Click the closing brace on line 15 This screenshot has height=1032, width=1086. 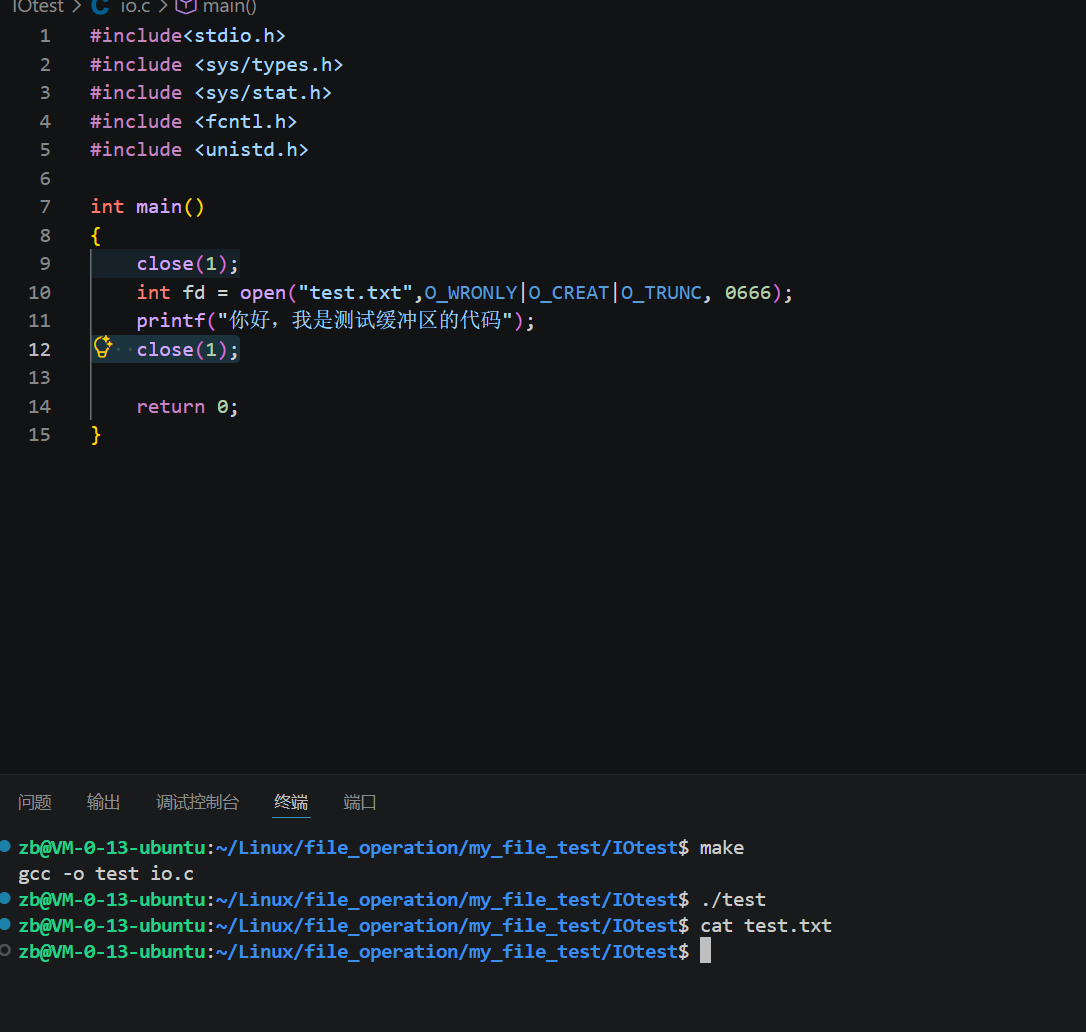pyautogui.click(x=96, y=435)
